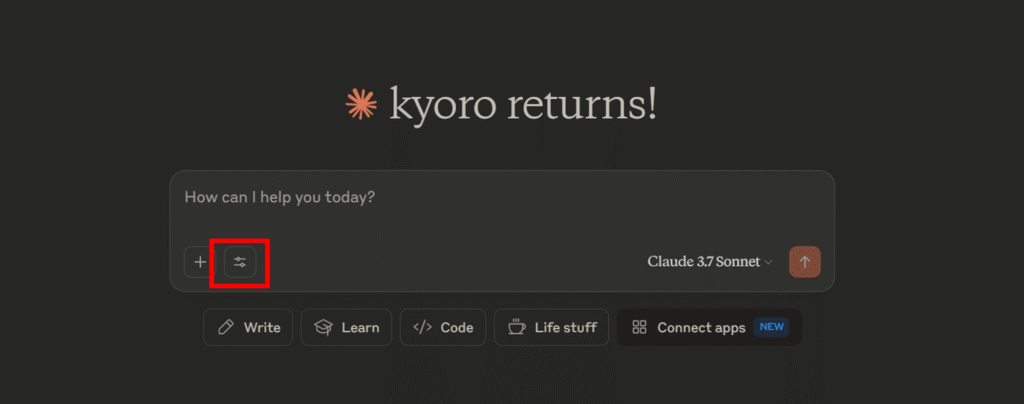Expand the chevron beside the model name
This screenshot has width=1024, height=404.
[x=769, y=262]
